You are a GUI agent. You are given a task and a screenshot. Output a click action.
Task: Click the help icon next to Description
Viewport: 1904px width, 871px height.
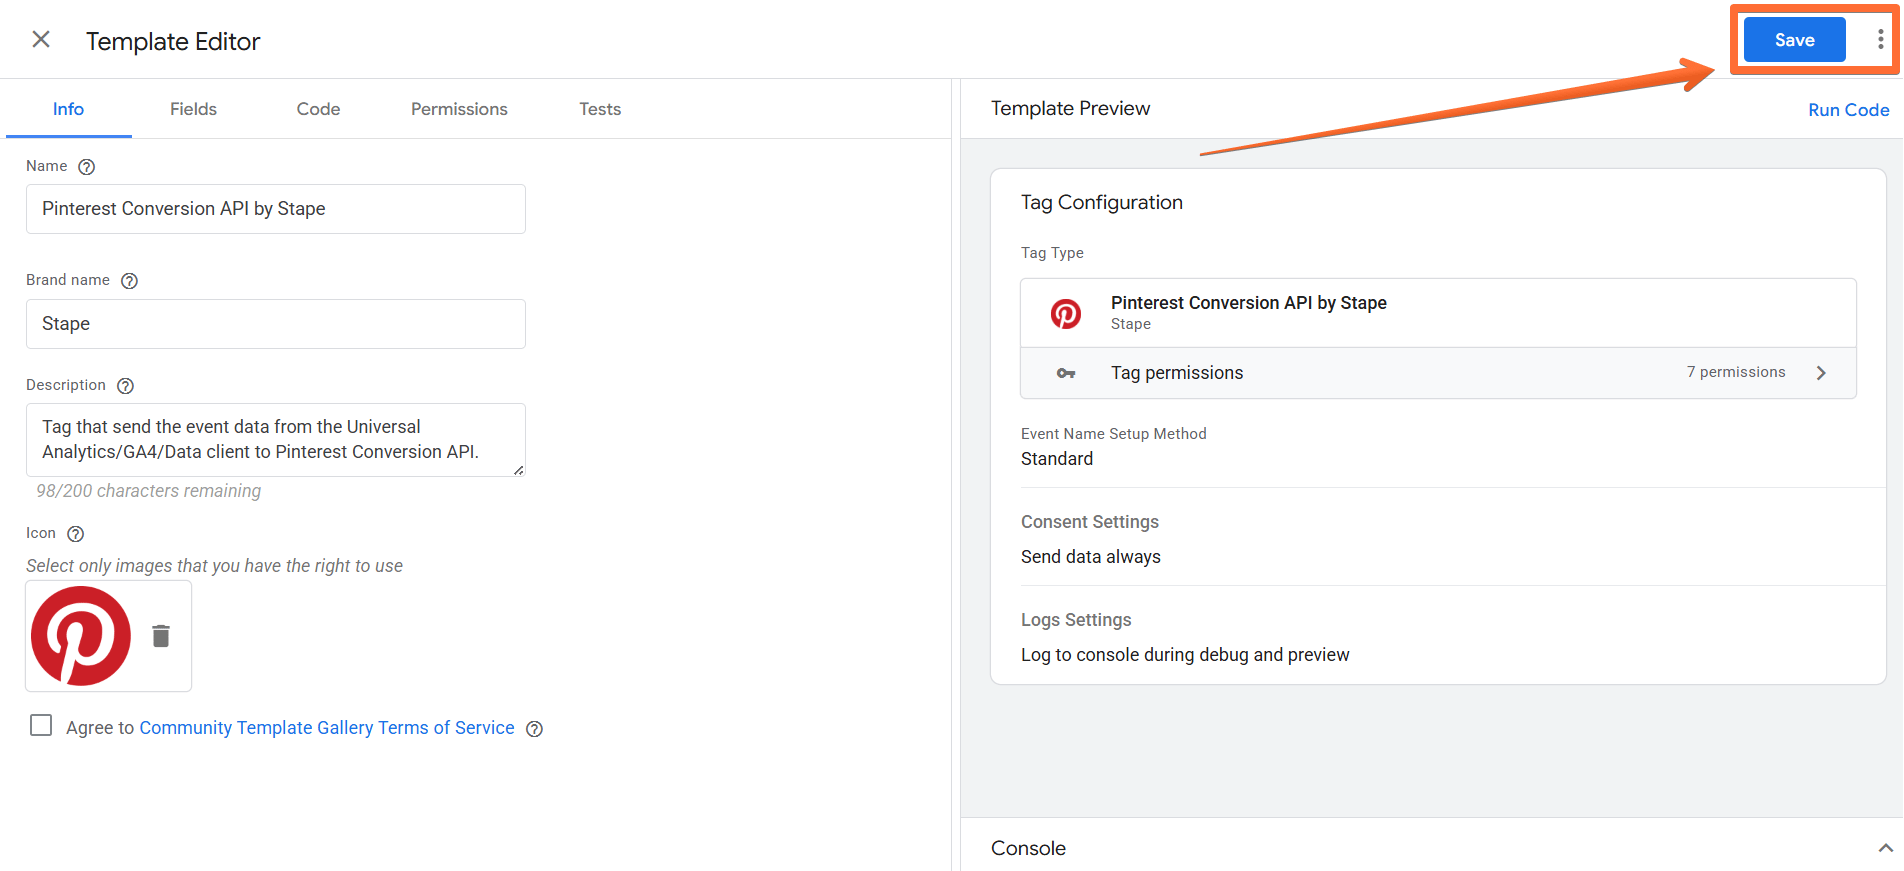click(x=125, y=386)
